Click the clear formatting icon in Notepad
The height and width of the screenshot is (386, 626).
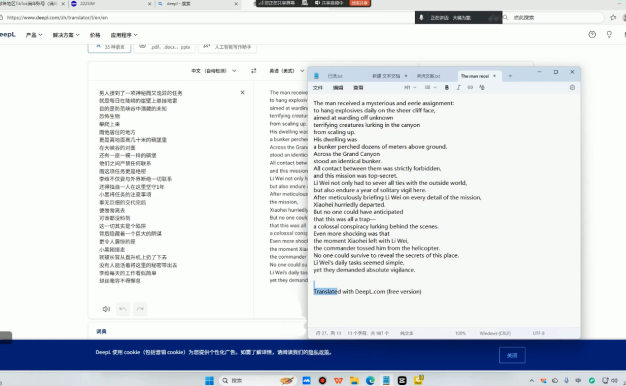pyautogui.click(x=482, y=87)
